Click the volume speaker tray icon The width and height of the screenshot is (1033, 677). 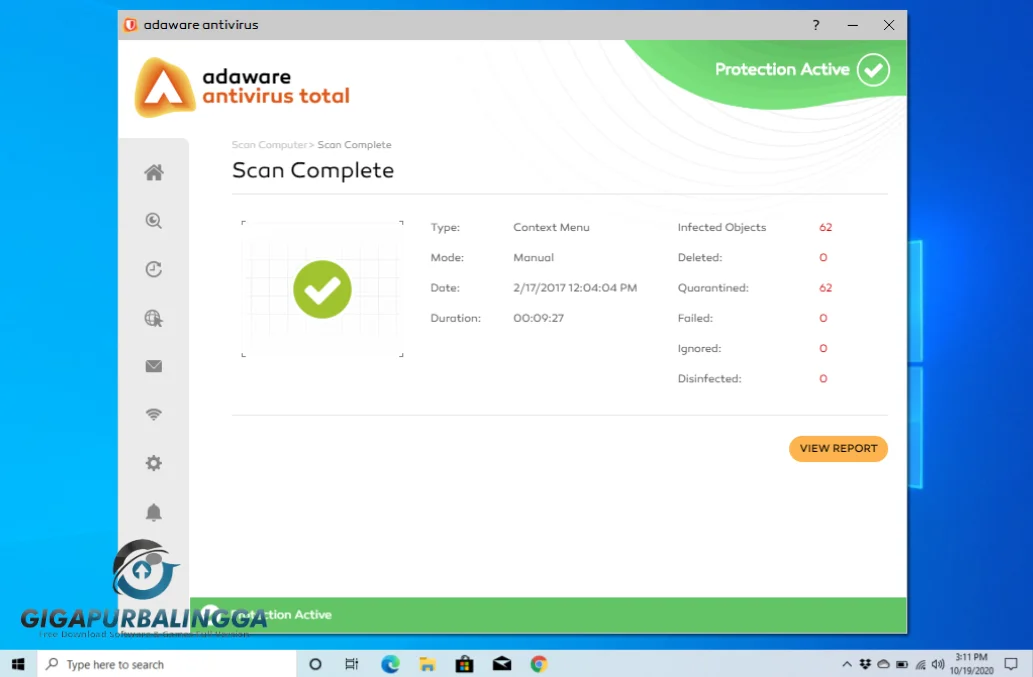pos(938,664)
